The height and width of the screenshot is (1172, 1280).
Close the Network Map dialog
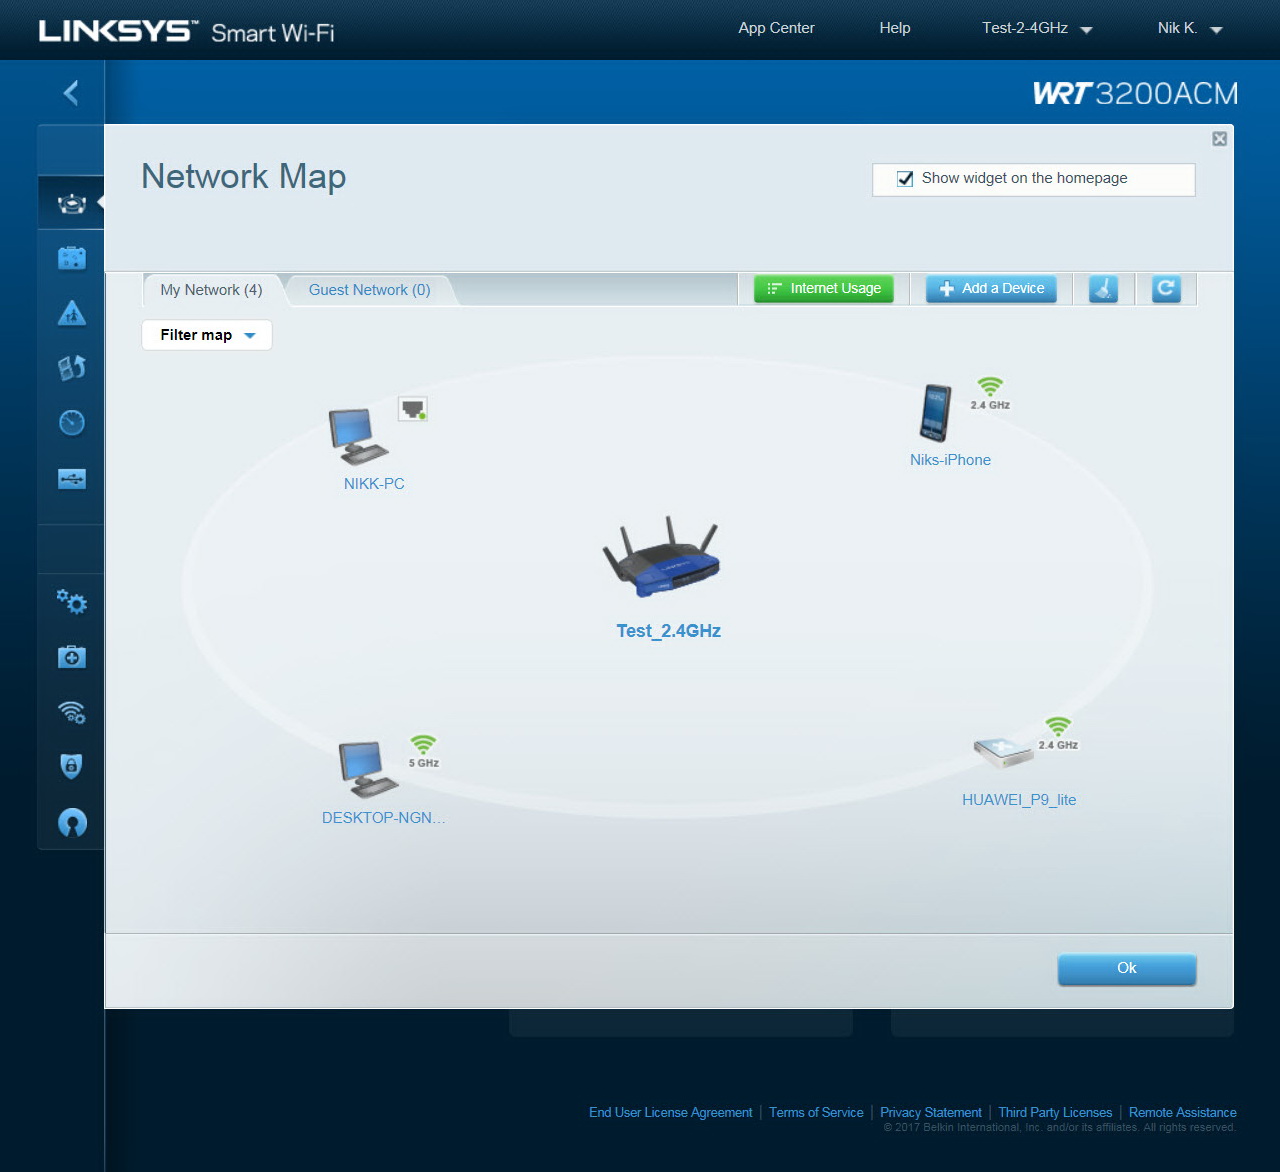point(1220,139)
